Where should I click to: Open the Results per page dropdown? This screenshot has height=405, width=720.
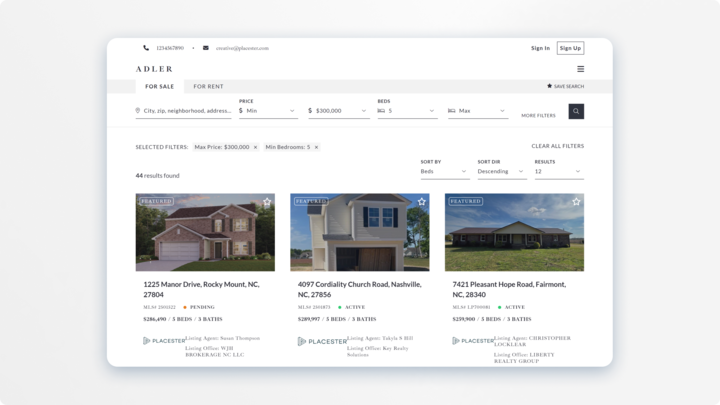[x=558, y=171]
